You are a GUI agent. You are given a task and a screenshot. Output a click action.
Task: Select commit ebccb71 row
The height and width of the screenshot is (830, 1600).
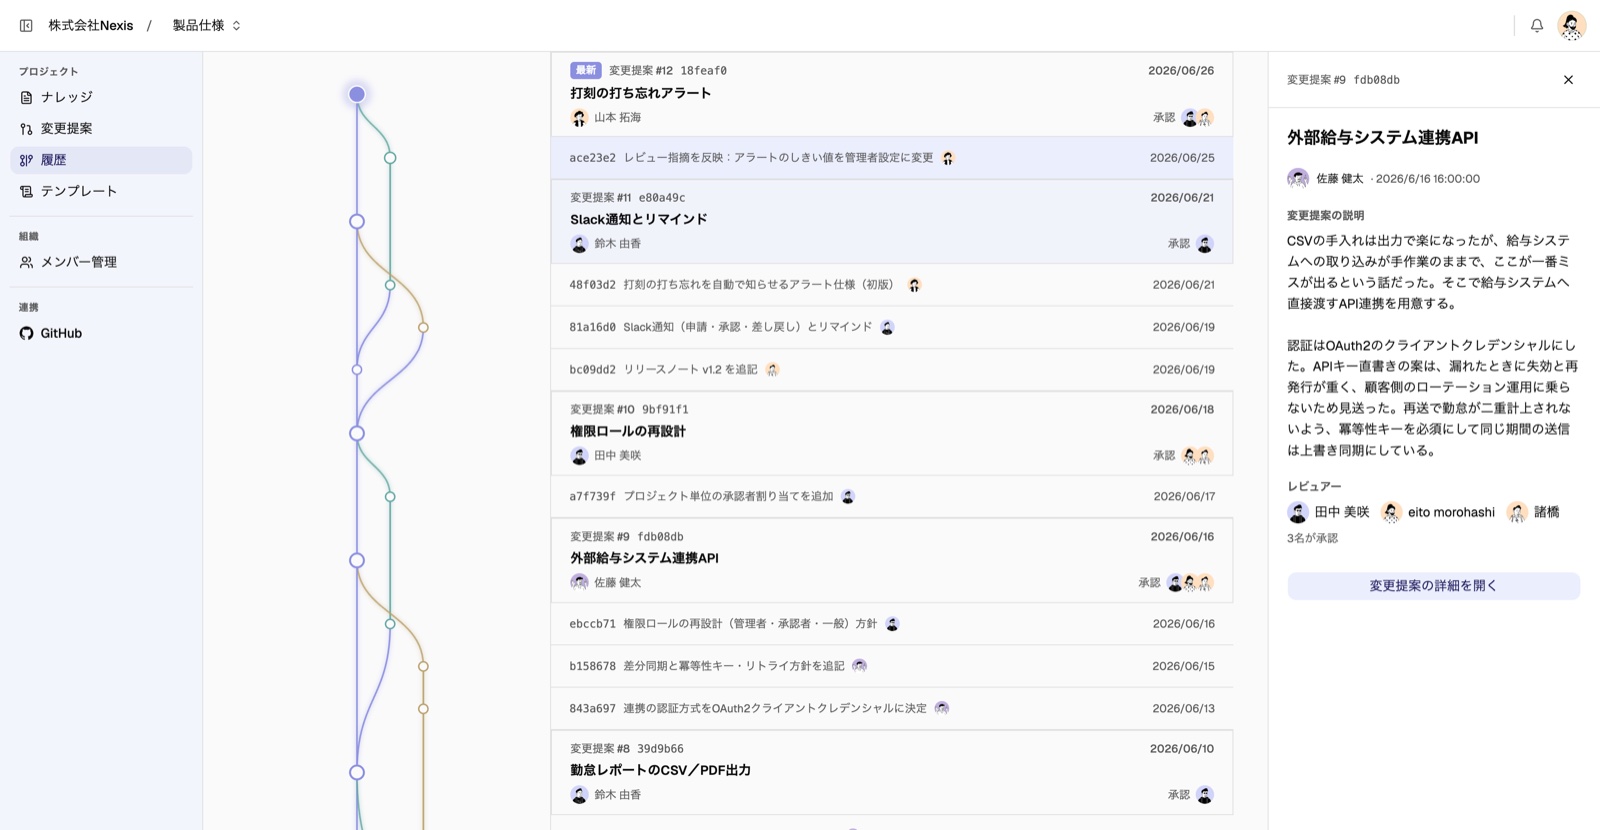point(891,624)
